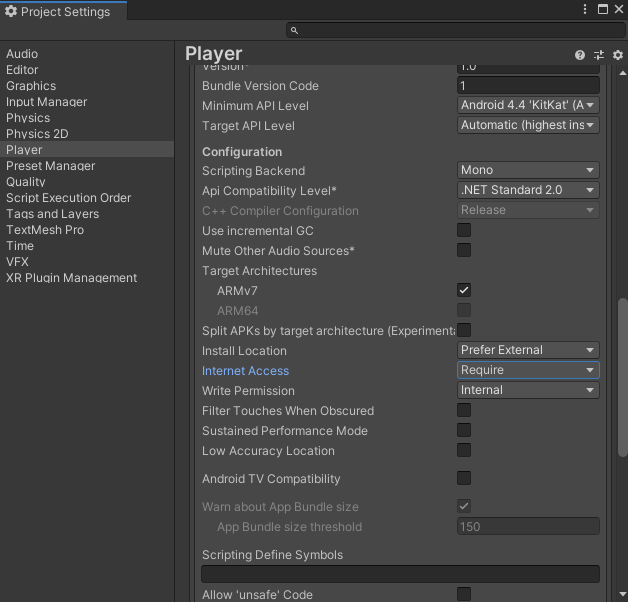Viewport: 628px width, 602px height.
Task: Open the Time settings category
Action: point(87,246)
